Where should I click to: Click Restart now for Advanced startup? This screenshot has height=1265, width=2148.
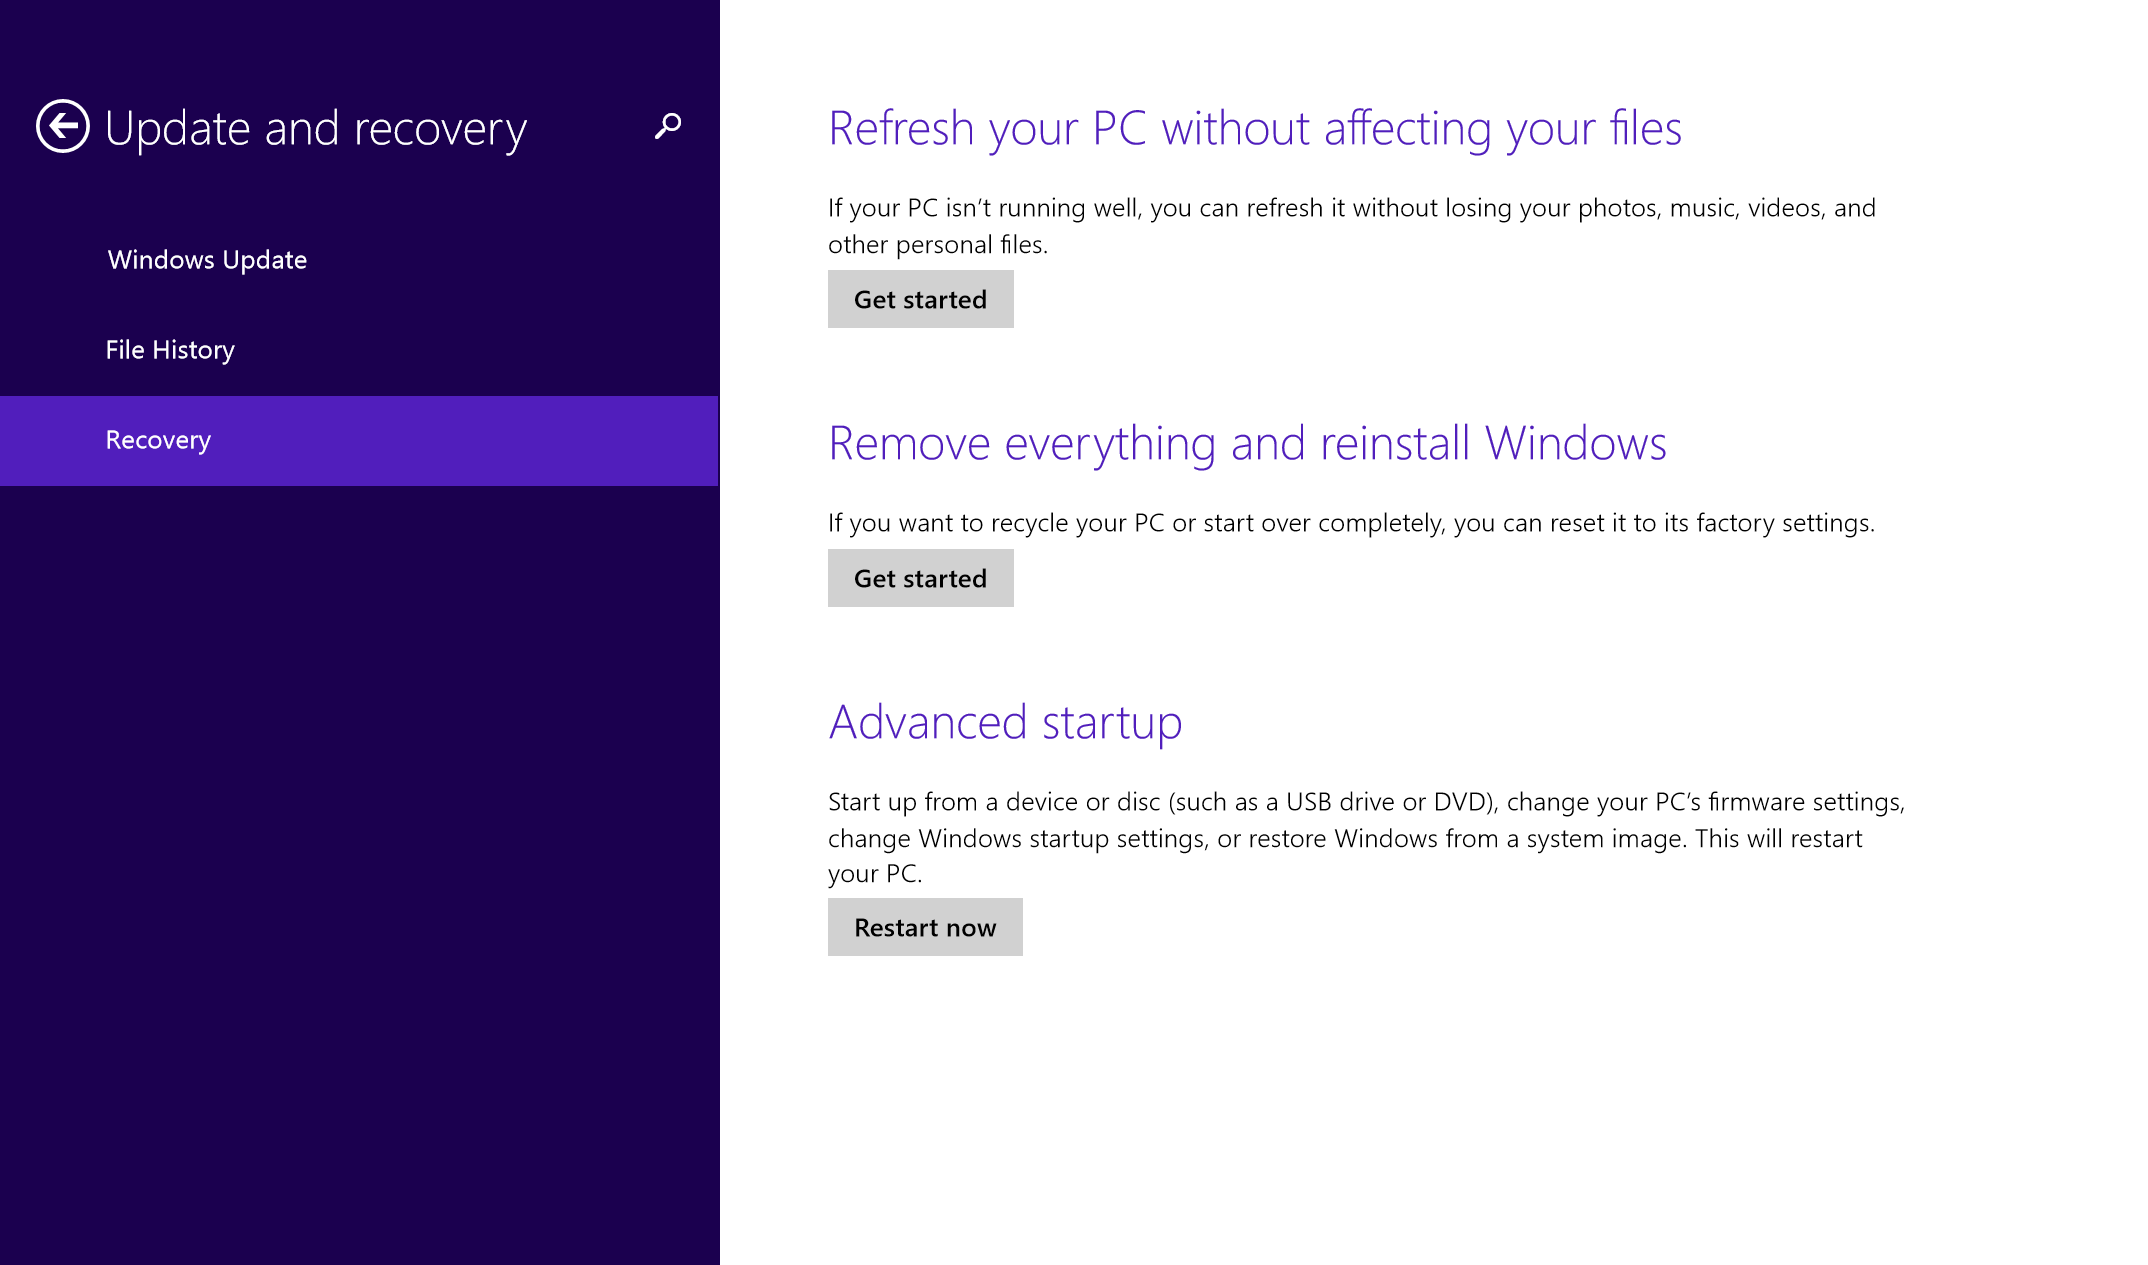924,926
